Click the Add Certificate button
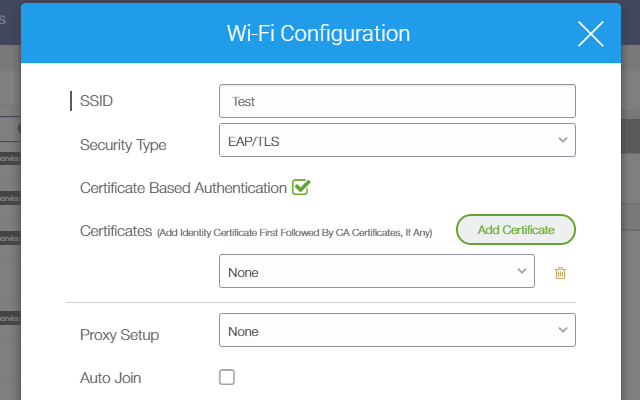The image size is (640, 400). (516, 230)
